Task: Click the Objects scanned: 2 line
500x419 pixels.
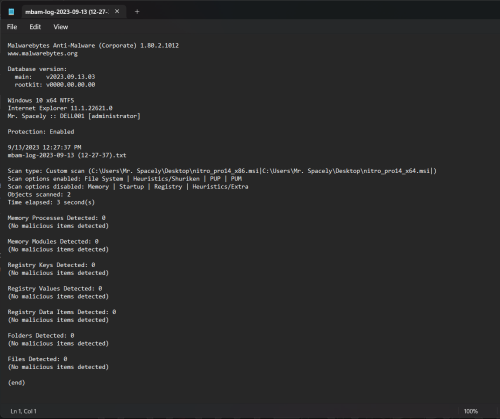Action: 39,194
